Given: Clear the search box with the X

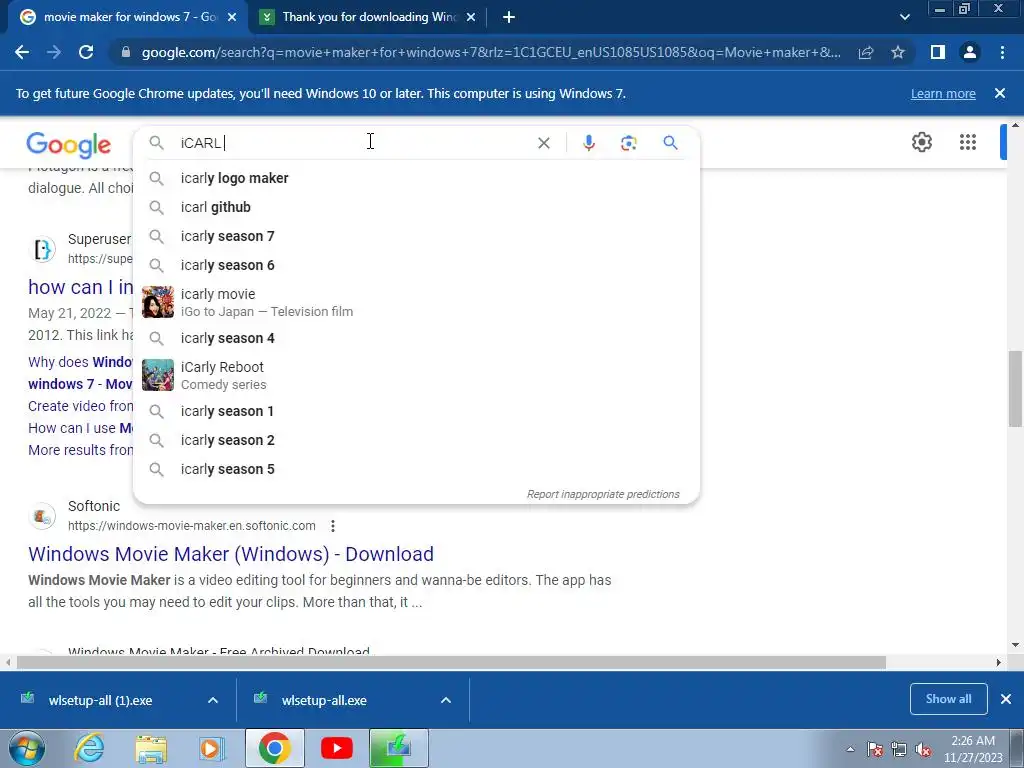Looking at the screenshot, I should pyautogui.click(x=543, y=143).
